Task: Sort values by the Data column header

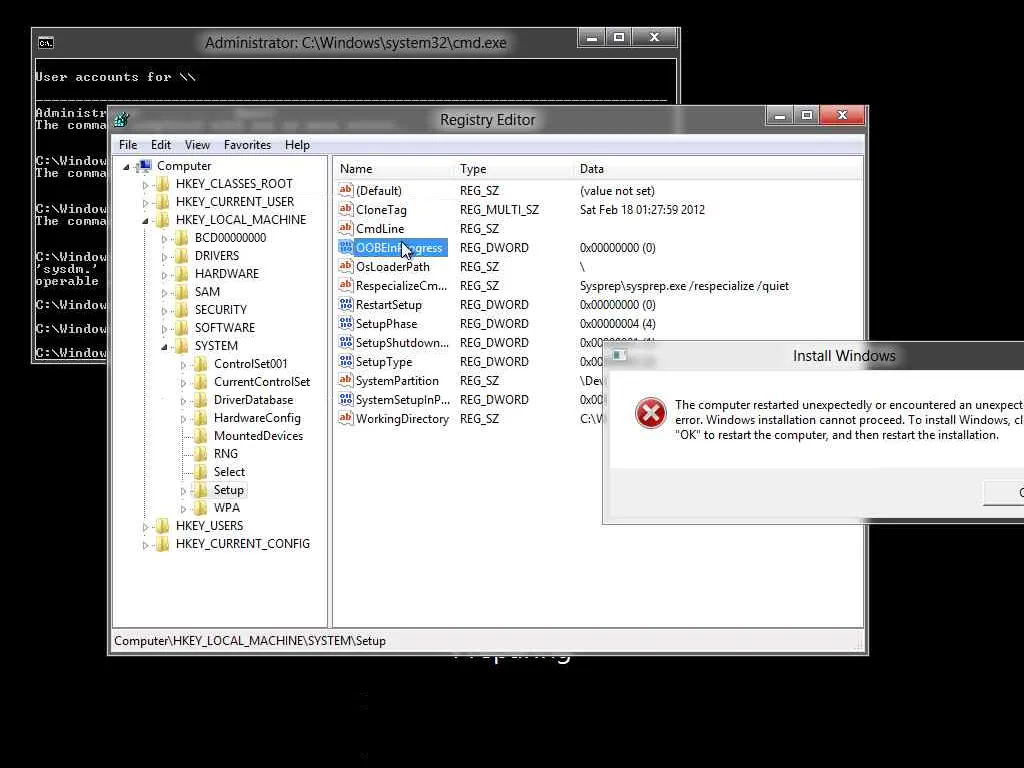Action: point(718,168)
